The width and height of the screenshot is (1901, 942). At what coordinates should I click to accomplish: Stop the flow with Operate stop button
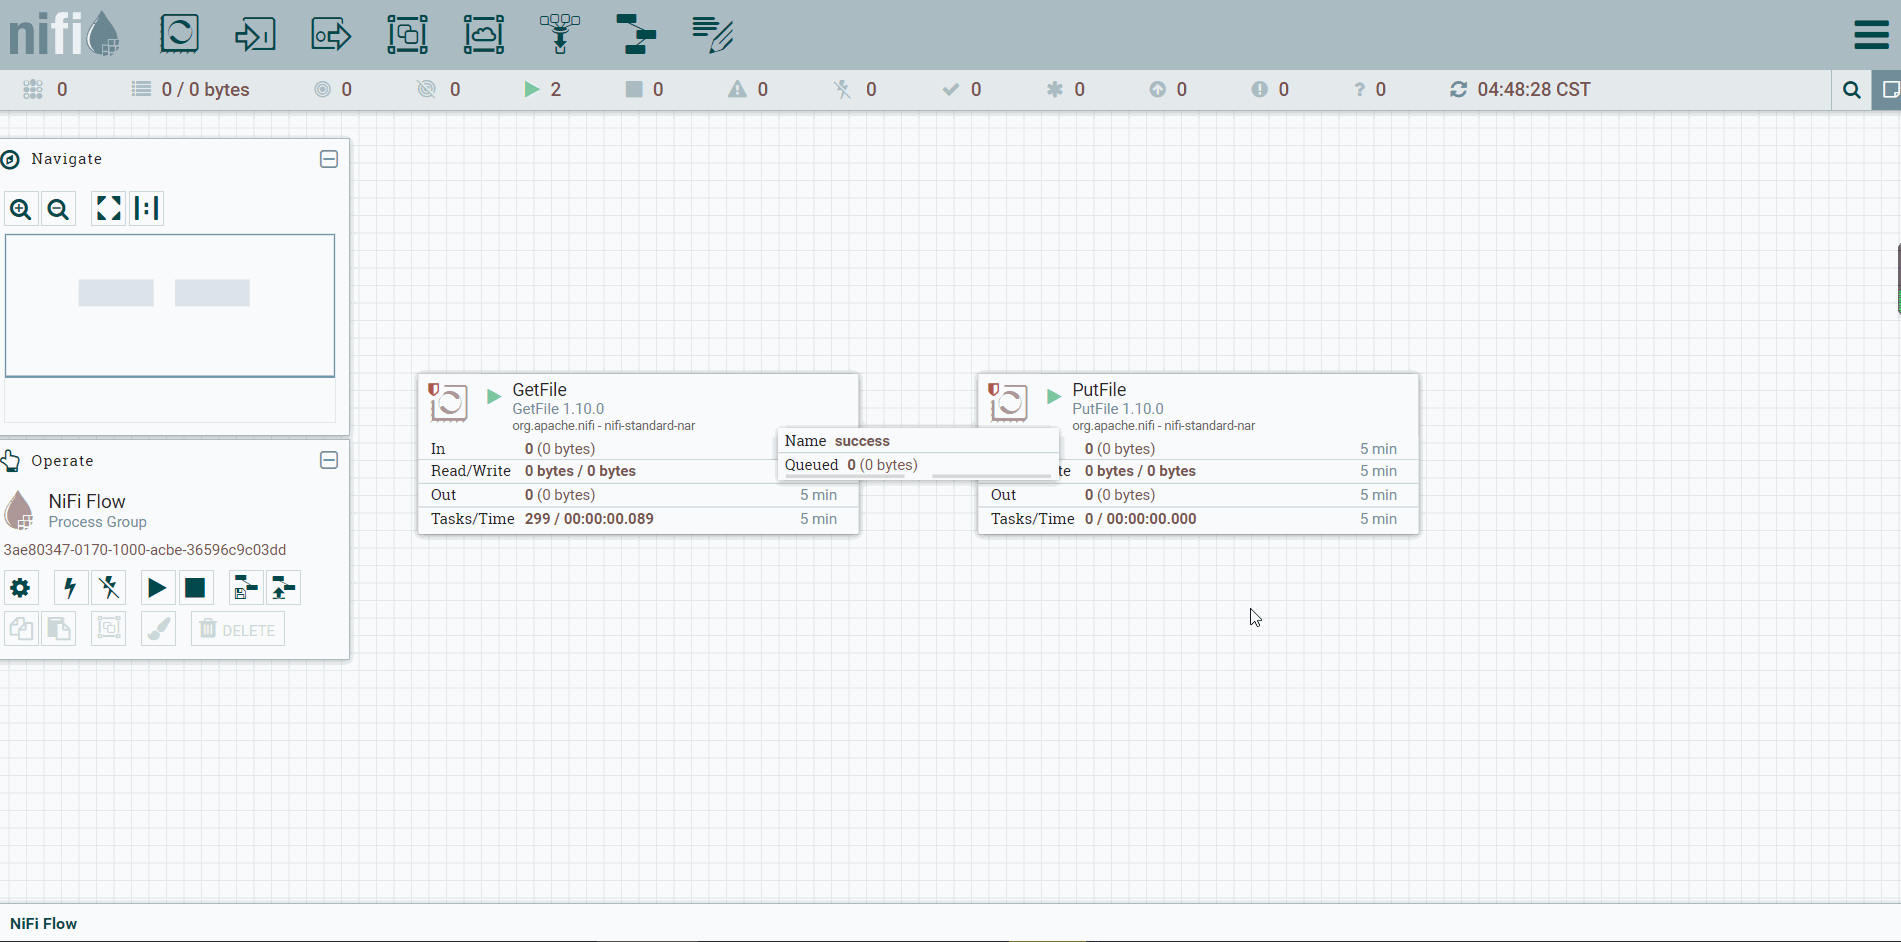[195, 588]
